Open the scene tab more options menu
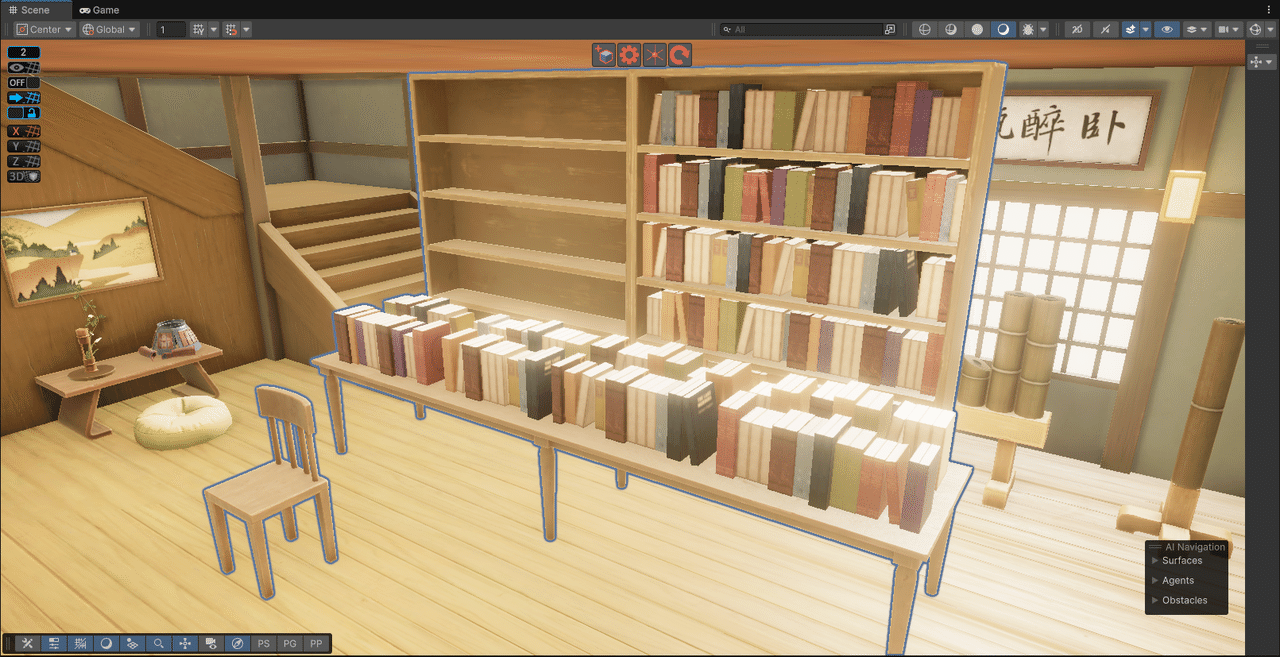 click(x=1269, y=10)
